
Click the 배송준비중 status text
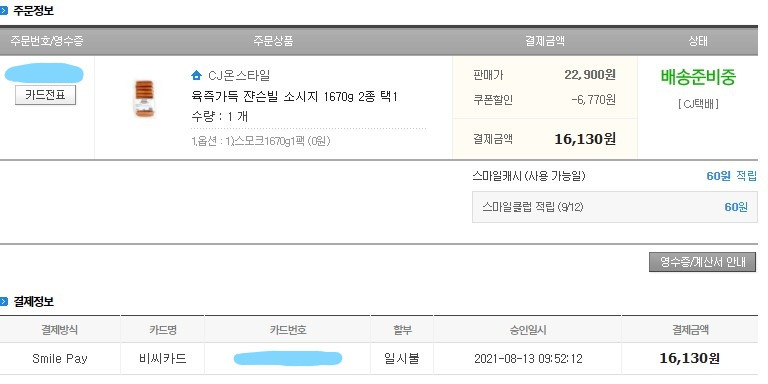pyautogui.click(x=698, y=77)
